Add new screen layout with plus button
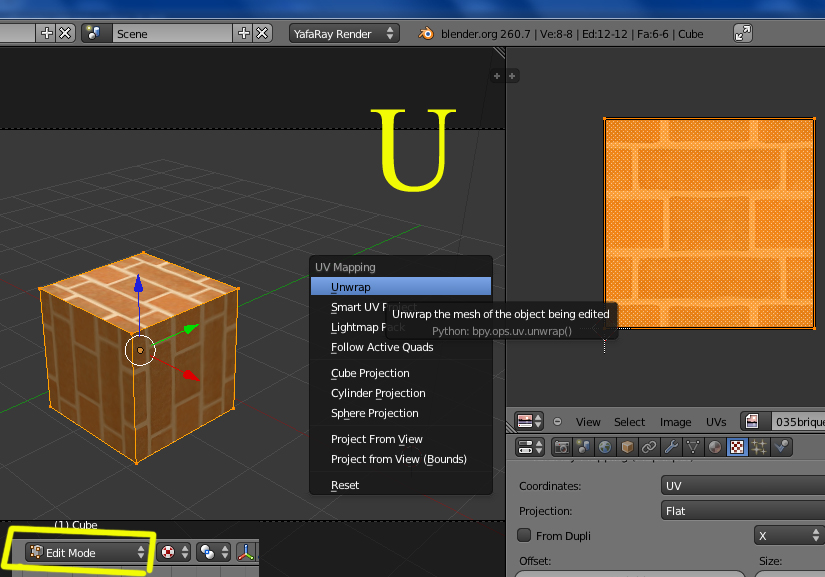Viewport: 825px width, 577px height. [47, 34]
